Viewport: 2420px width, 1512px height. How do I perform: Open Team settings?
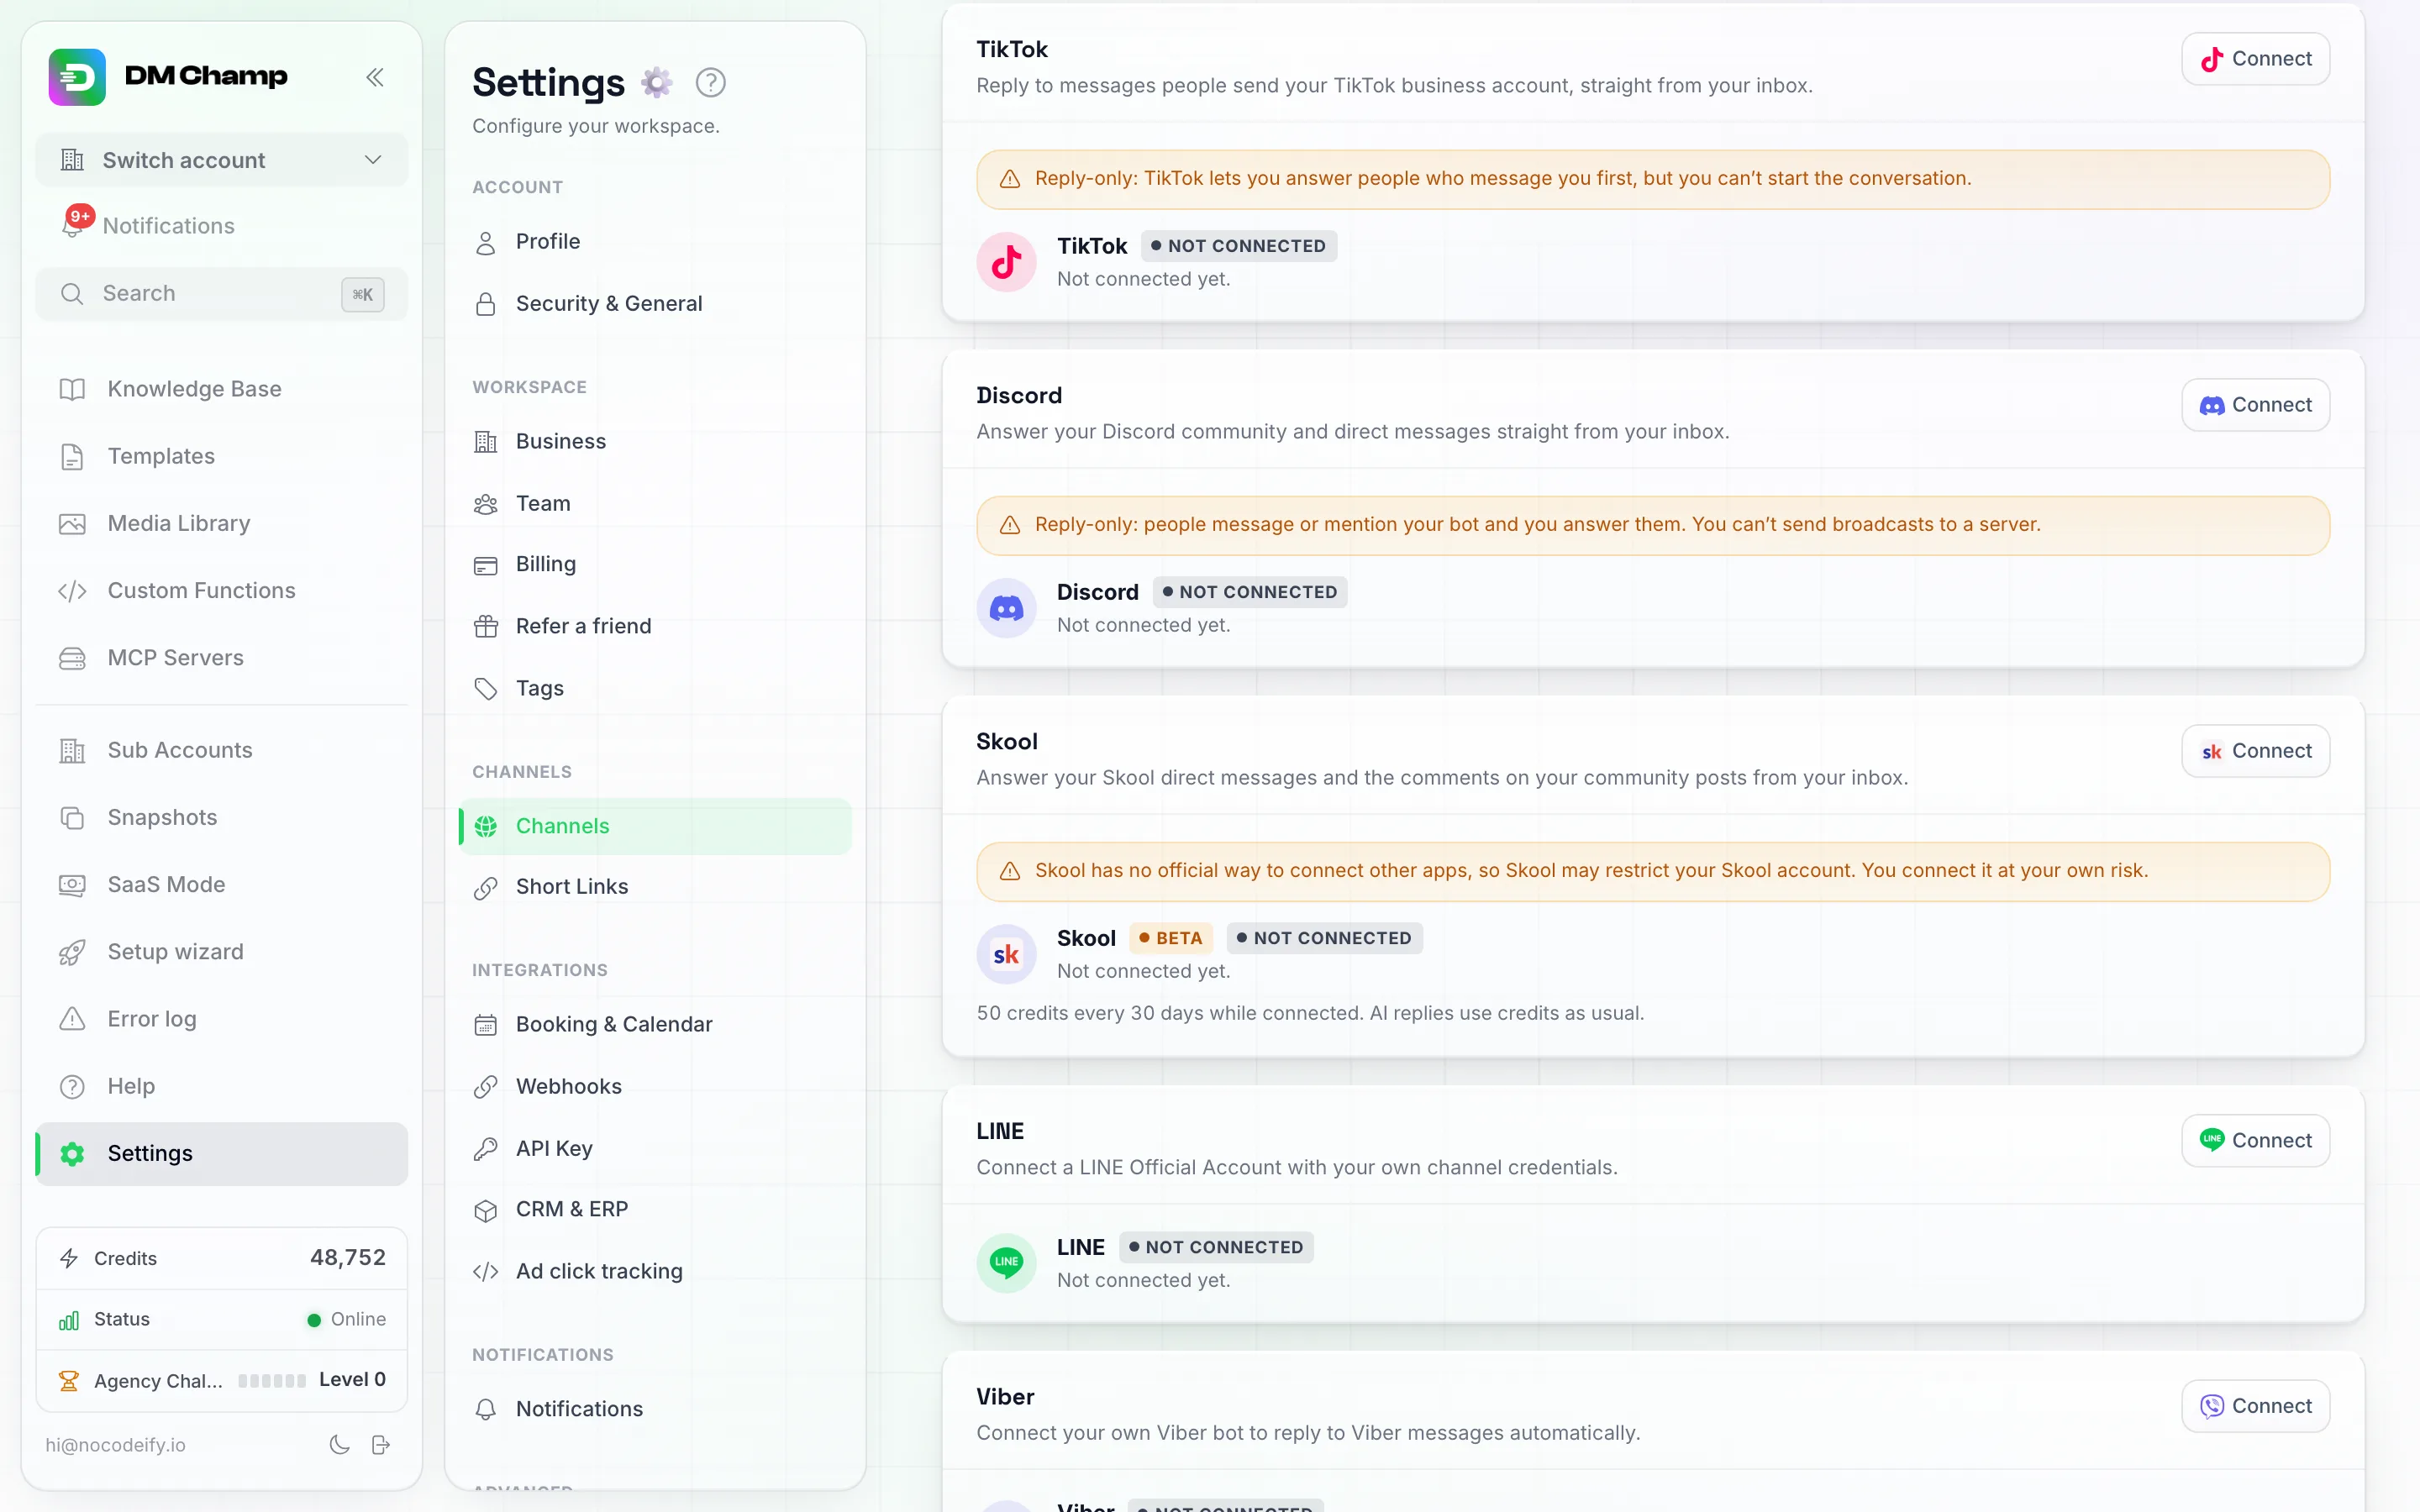[x=655, y=504]
